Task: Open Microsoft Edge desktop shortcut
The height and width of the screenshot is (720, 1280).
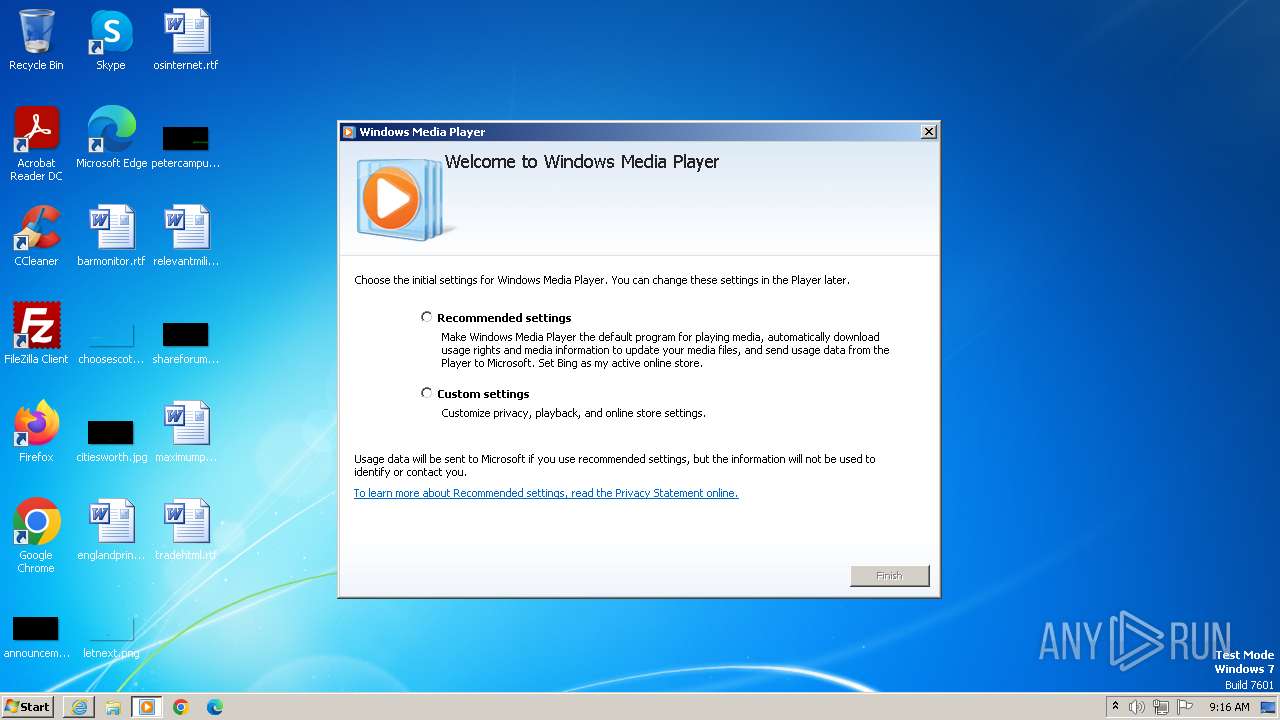Action: [x=111, y=139]
